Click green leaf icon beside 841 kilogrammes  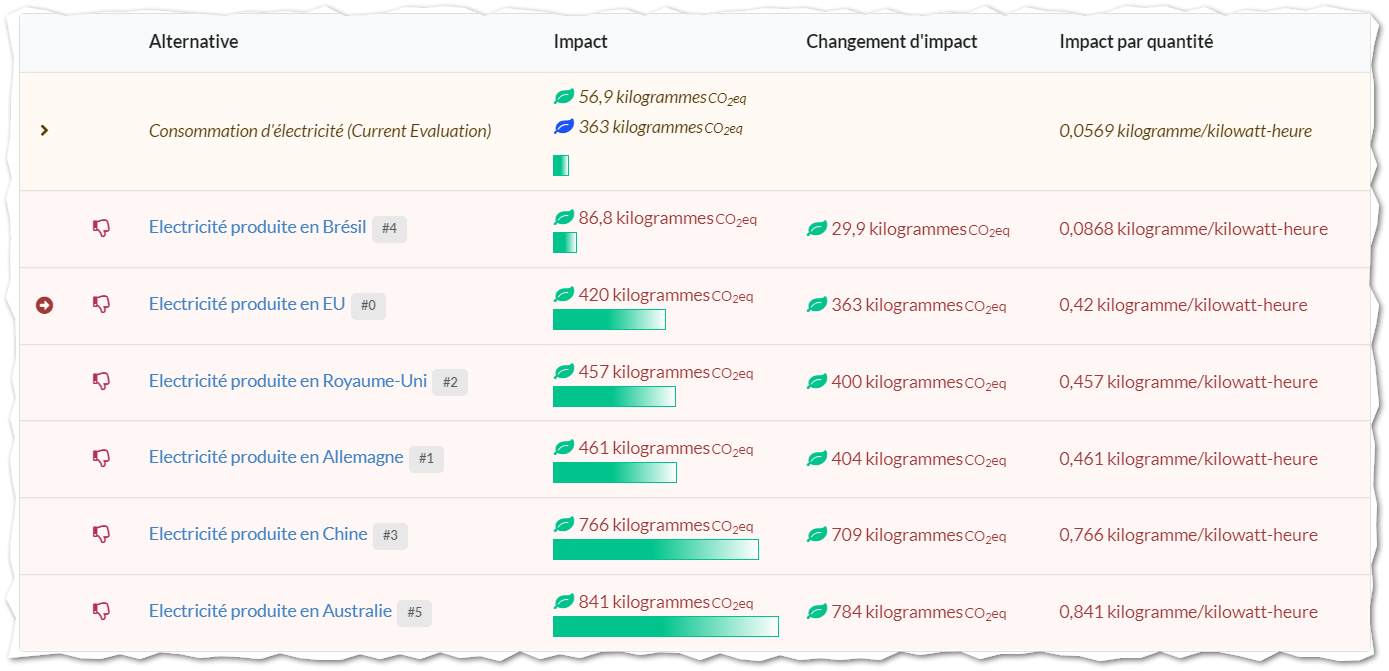(x=564, y=602)
